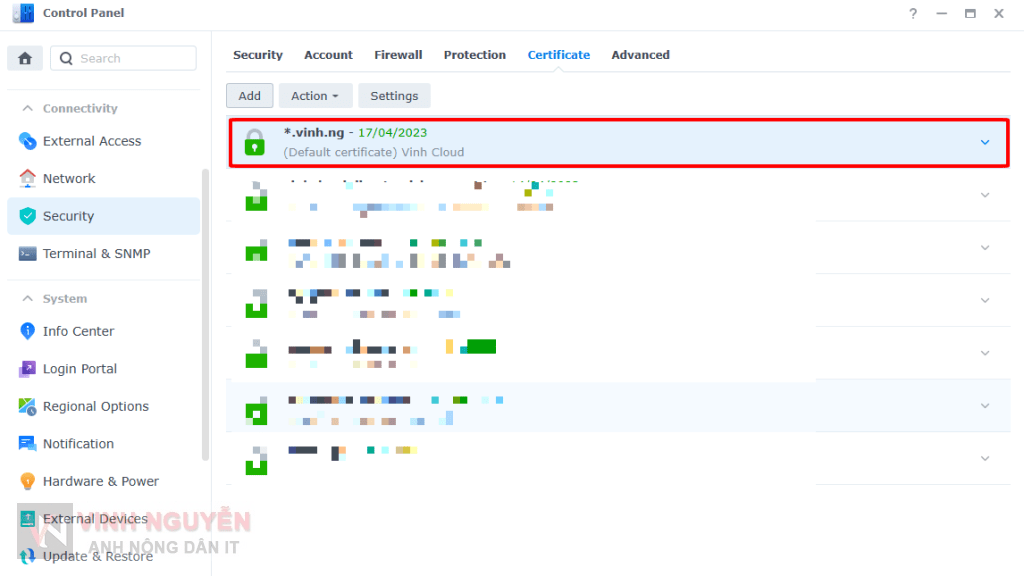The width and height of the screenshot is (1024, 576).
Task: Collapse the System section
Action: point(25,298)
